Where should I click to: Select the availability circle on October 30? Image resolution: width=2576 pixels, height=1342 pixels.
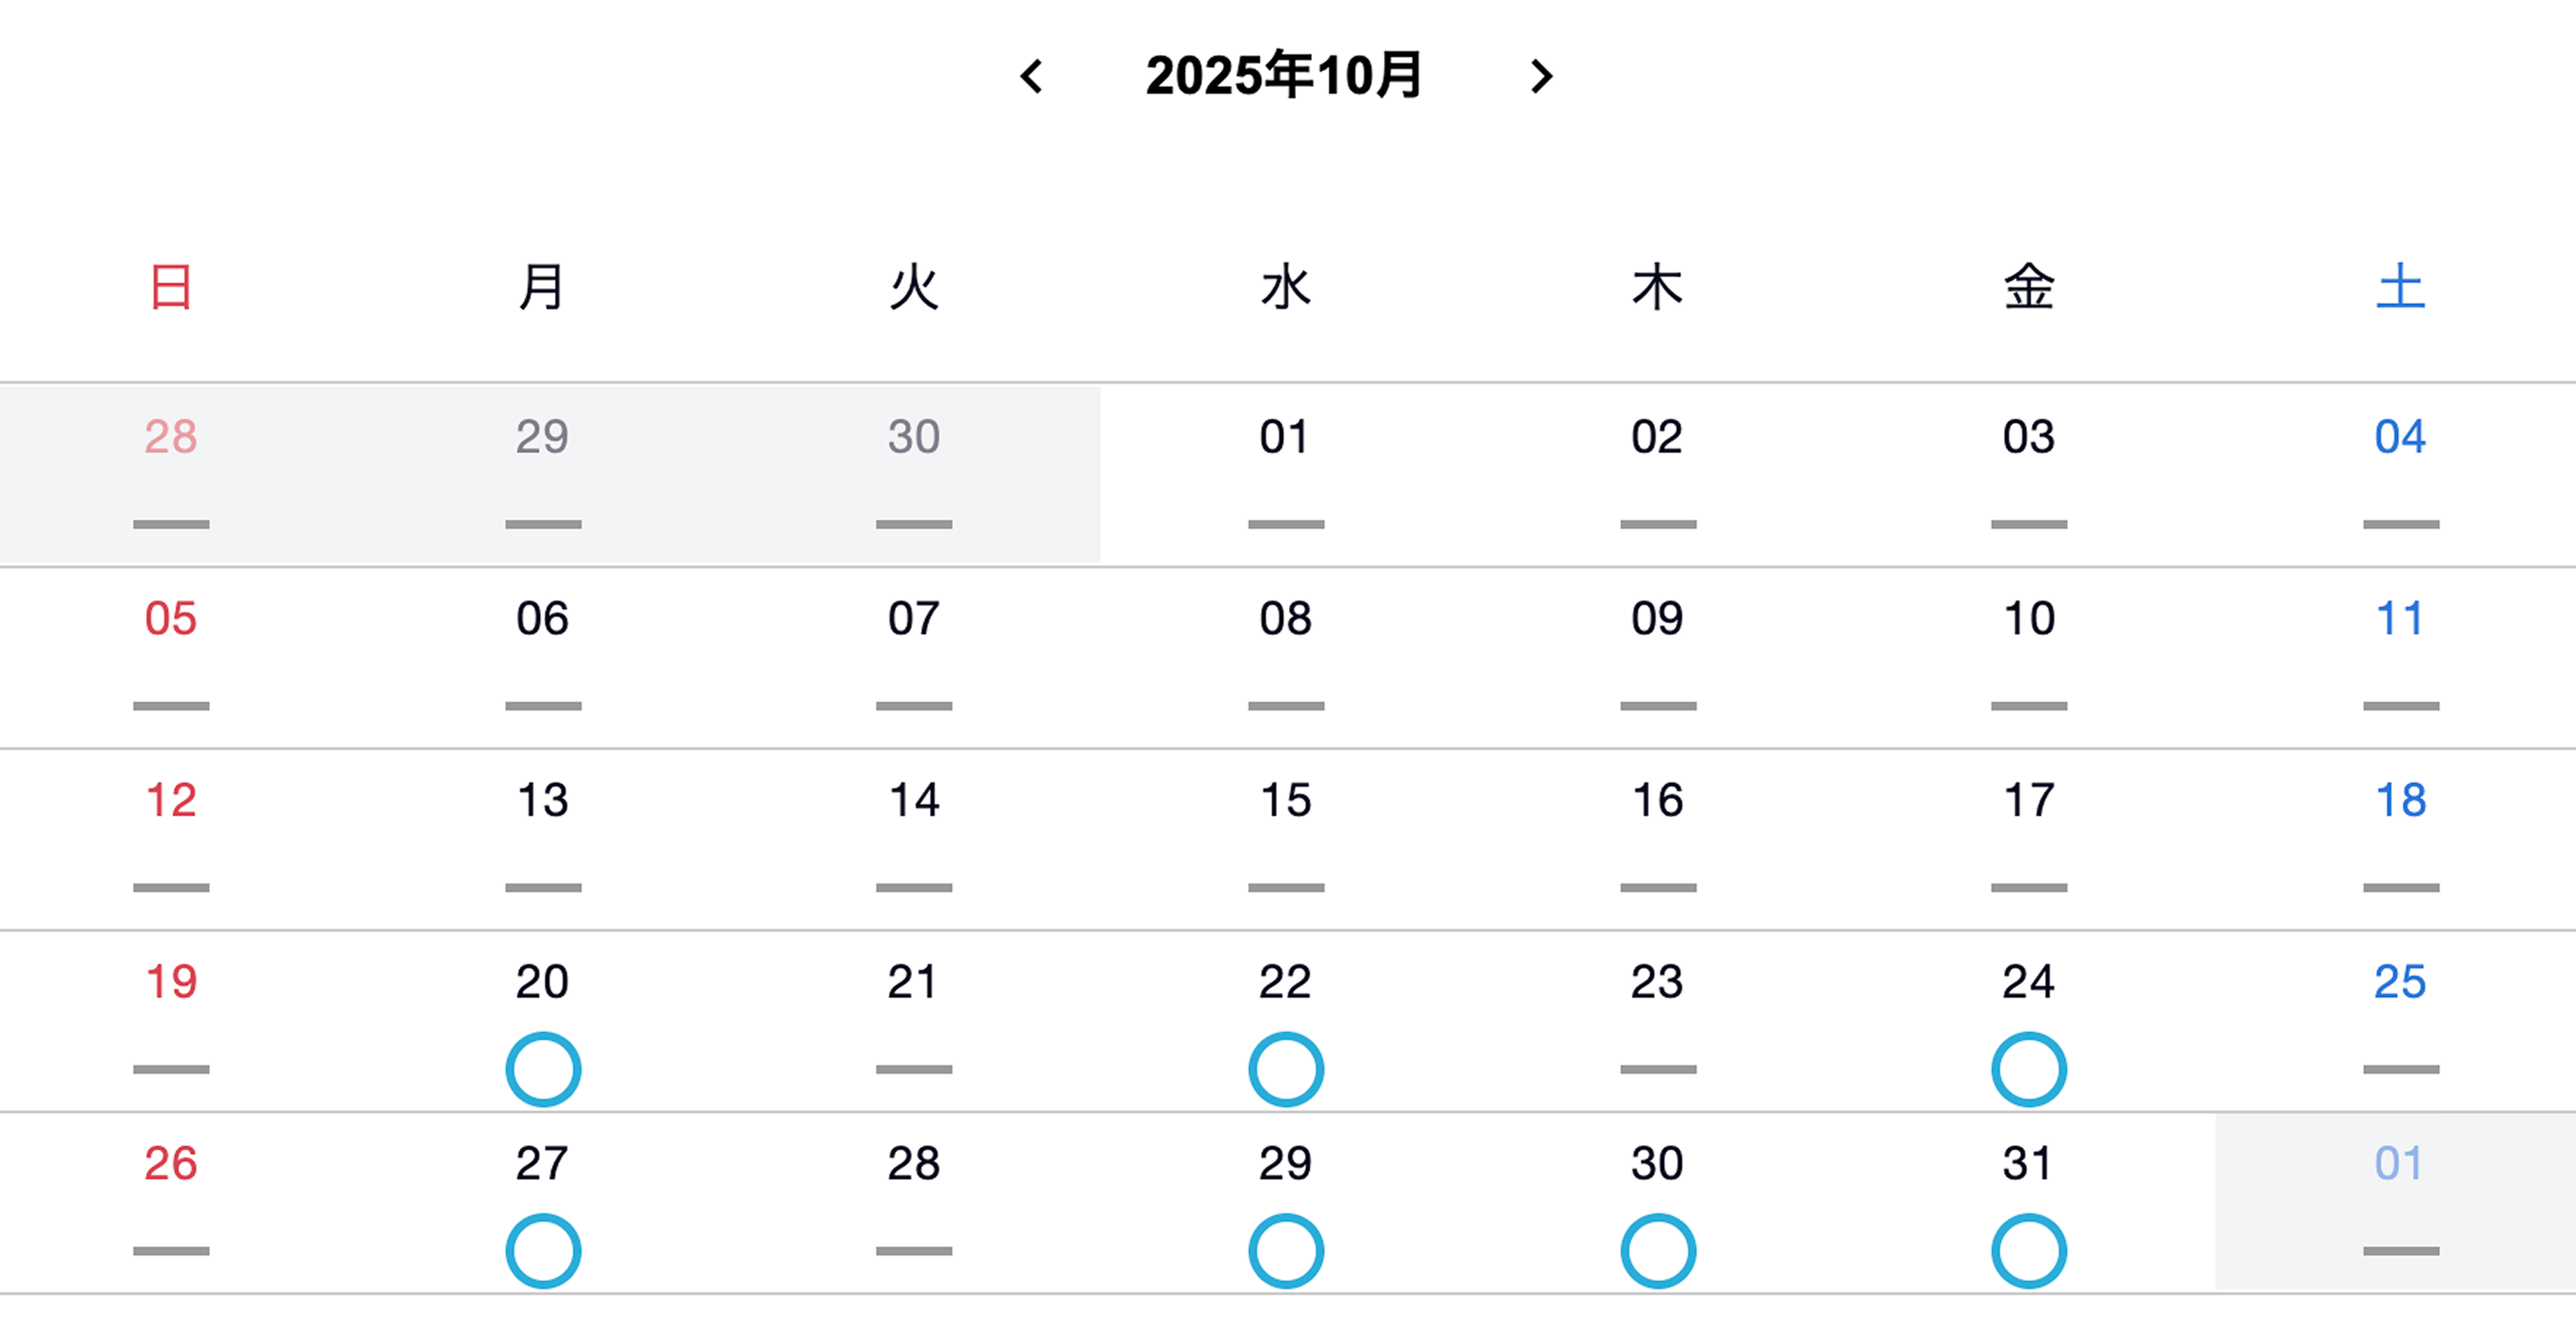point(1658,1251)
